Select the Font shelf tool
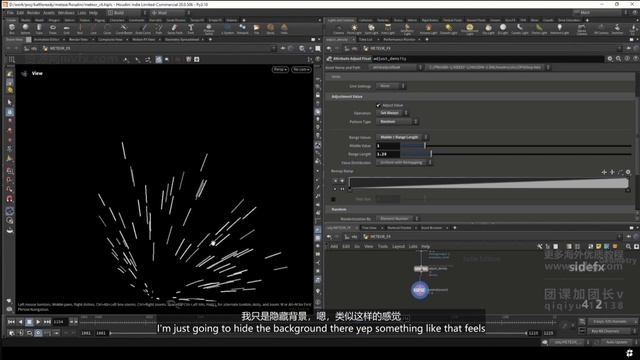640x360 pixels. [x=191, y=29]
